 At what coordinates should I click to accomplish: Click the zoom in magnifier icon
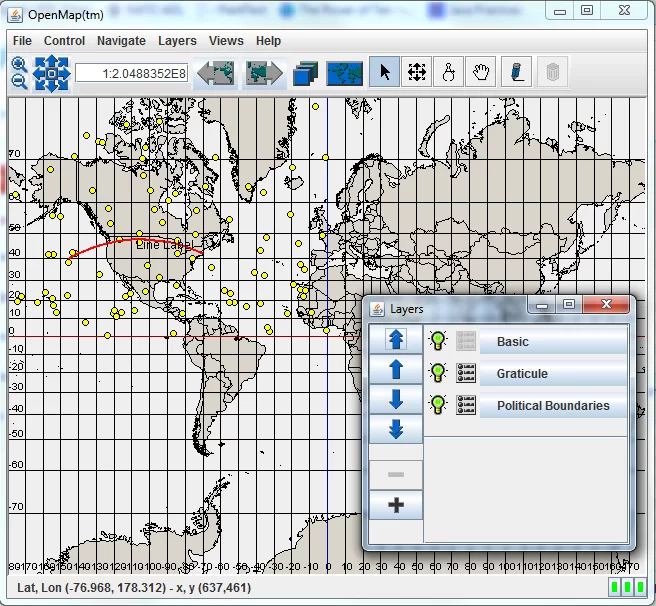pos(19,64)
